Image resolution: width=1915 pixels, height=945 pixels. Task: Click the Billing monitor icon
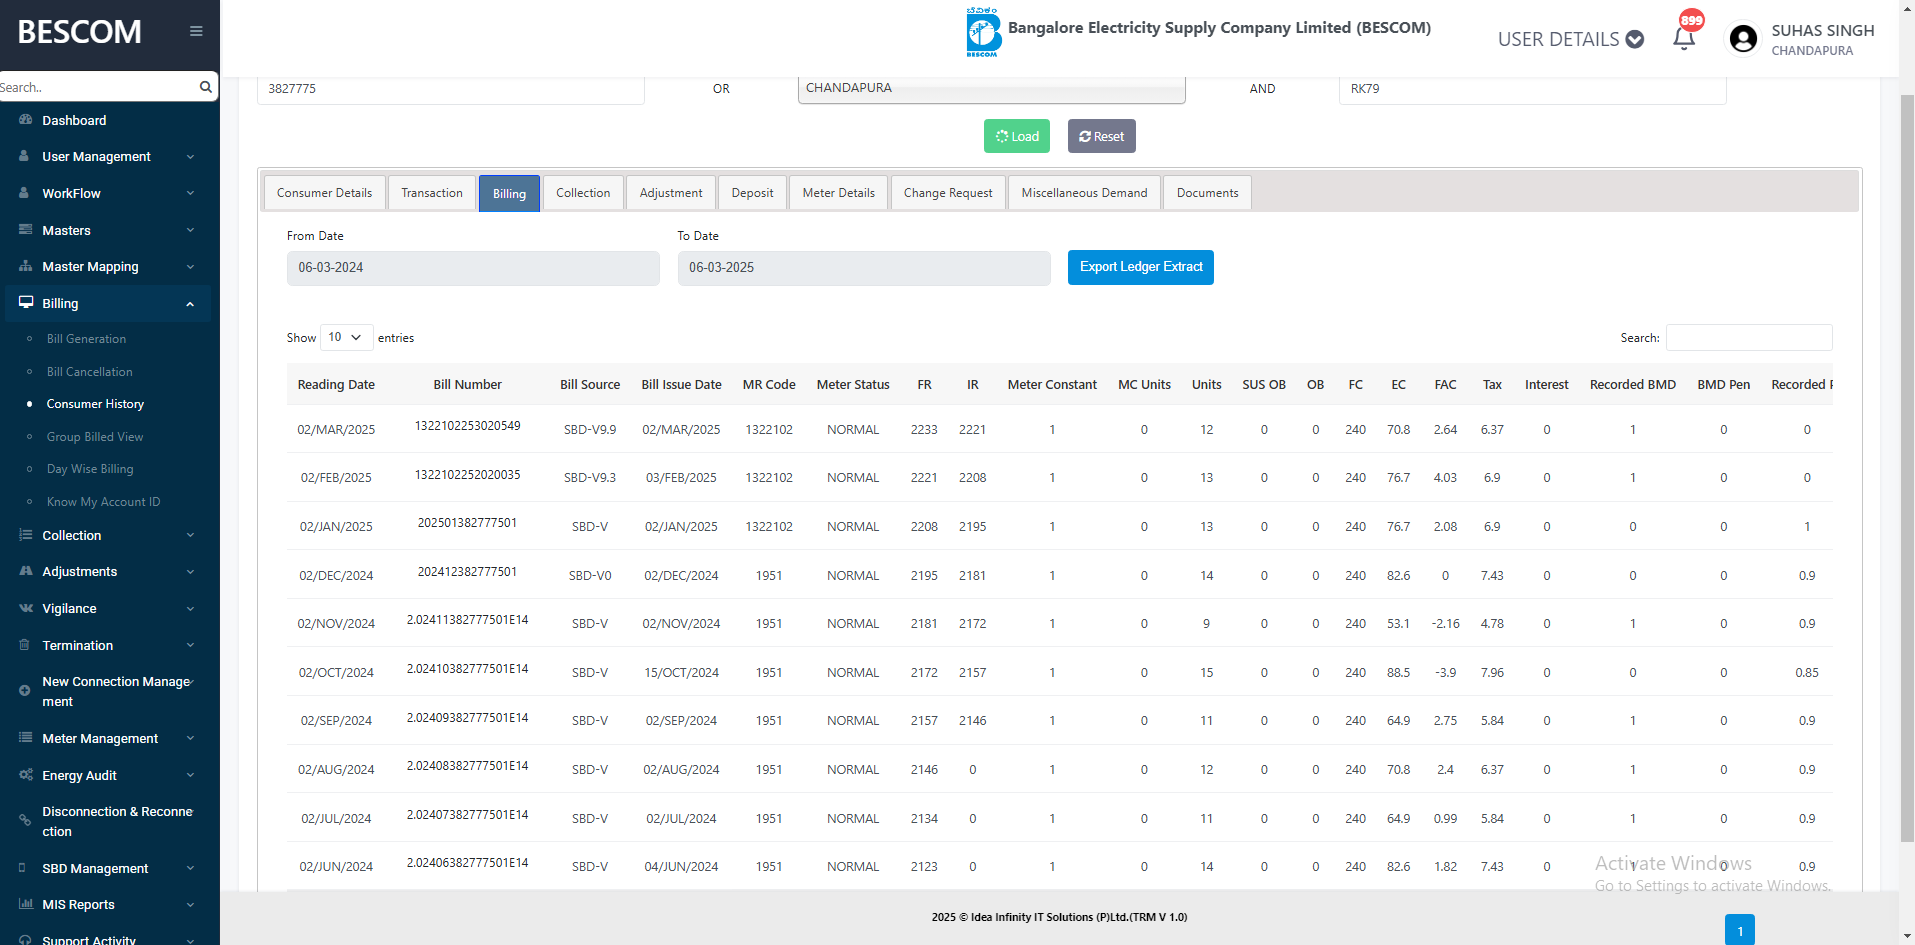tap(26, 303)
